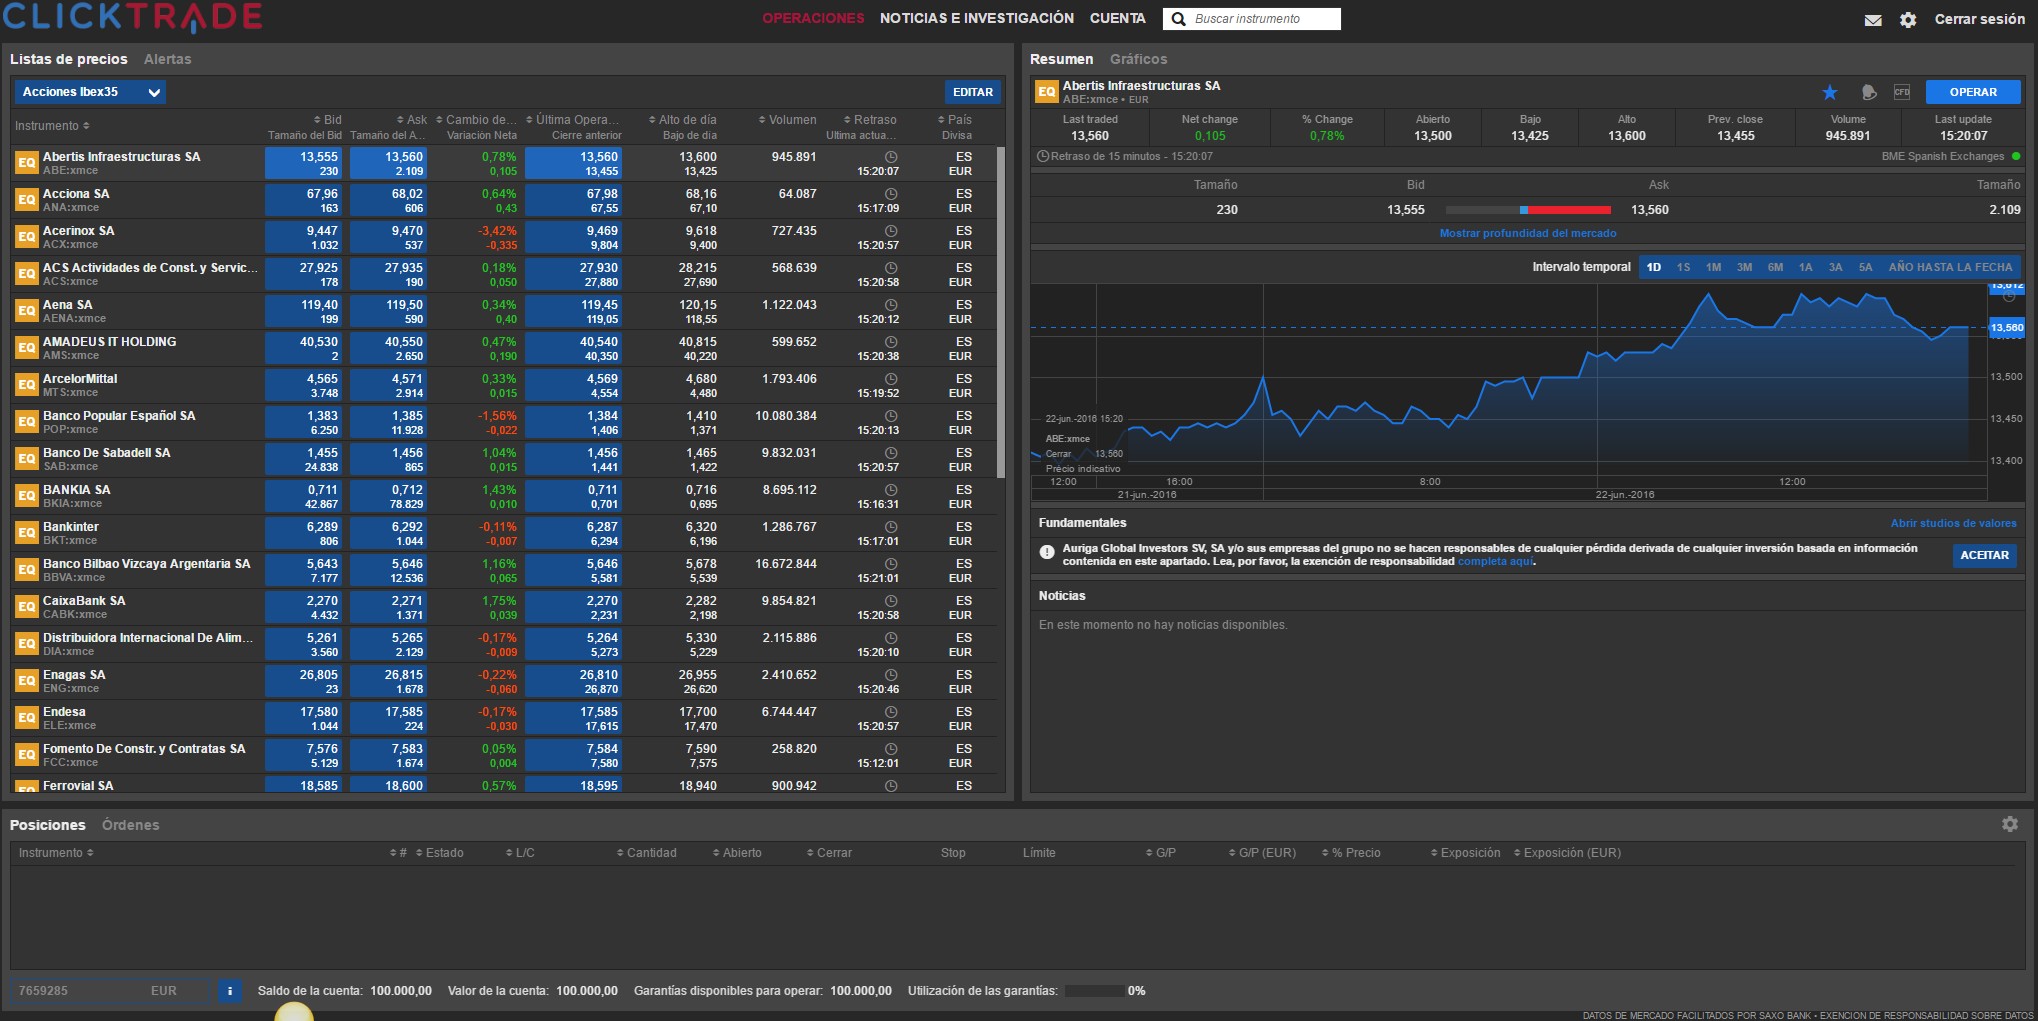Click the Buscar instrumento search field
Screen dimensions: 2038x1021
[1252, 19]
